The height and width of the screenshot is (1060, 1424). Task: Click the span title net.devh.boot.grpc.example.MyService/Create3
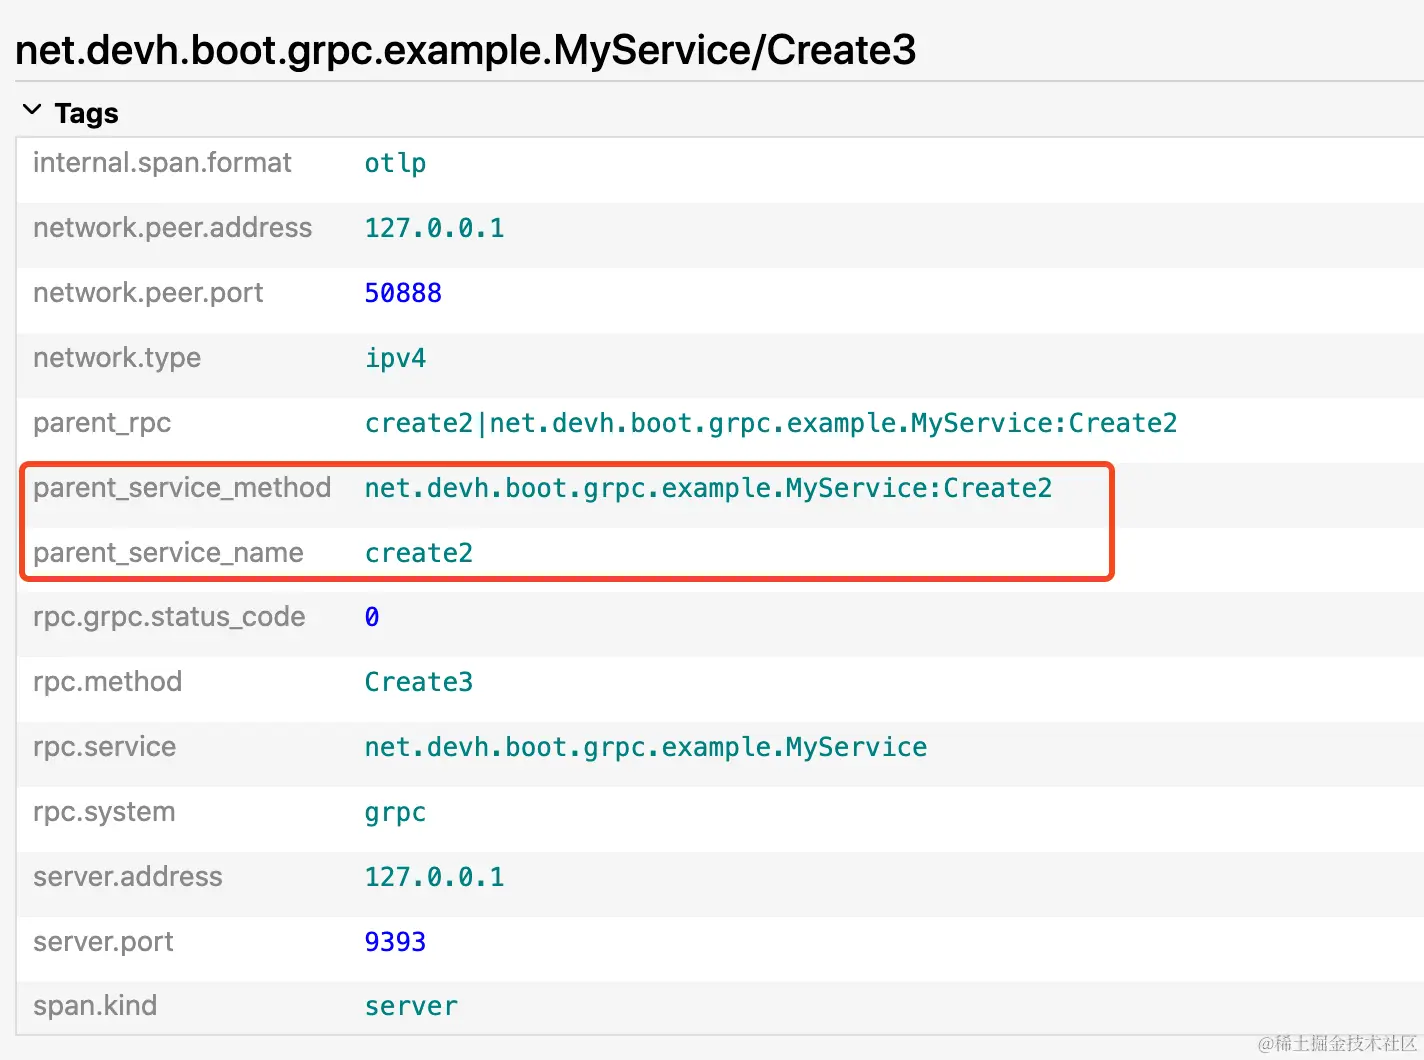point(466,49)
